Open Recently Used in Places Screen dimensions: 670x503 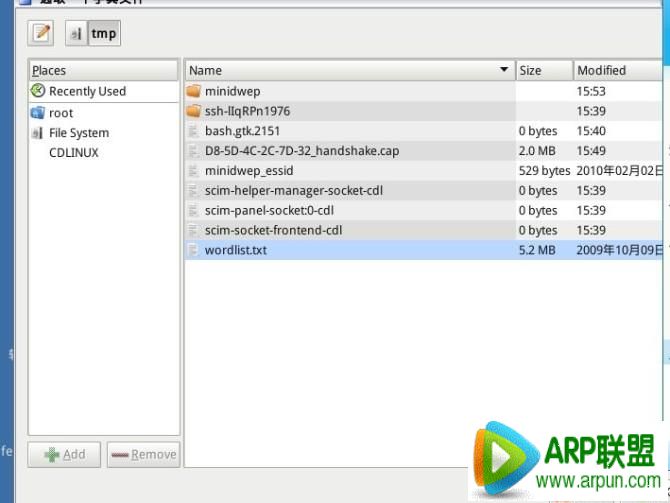[87, 91]
